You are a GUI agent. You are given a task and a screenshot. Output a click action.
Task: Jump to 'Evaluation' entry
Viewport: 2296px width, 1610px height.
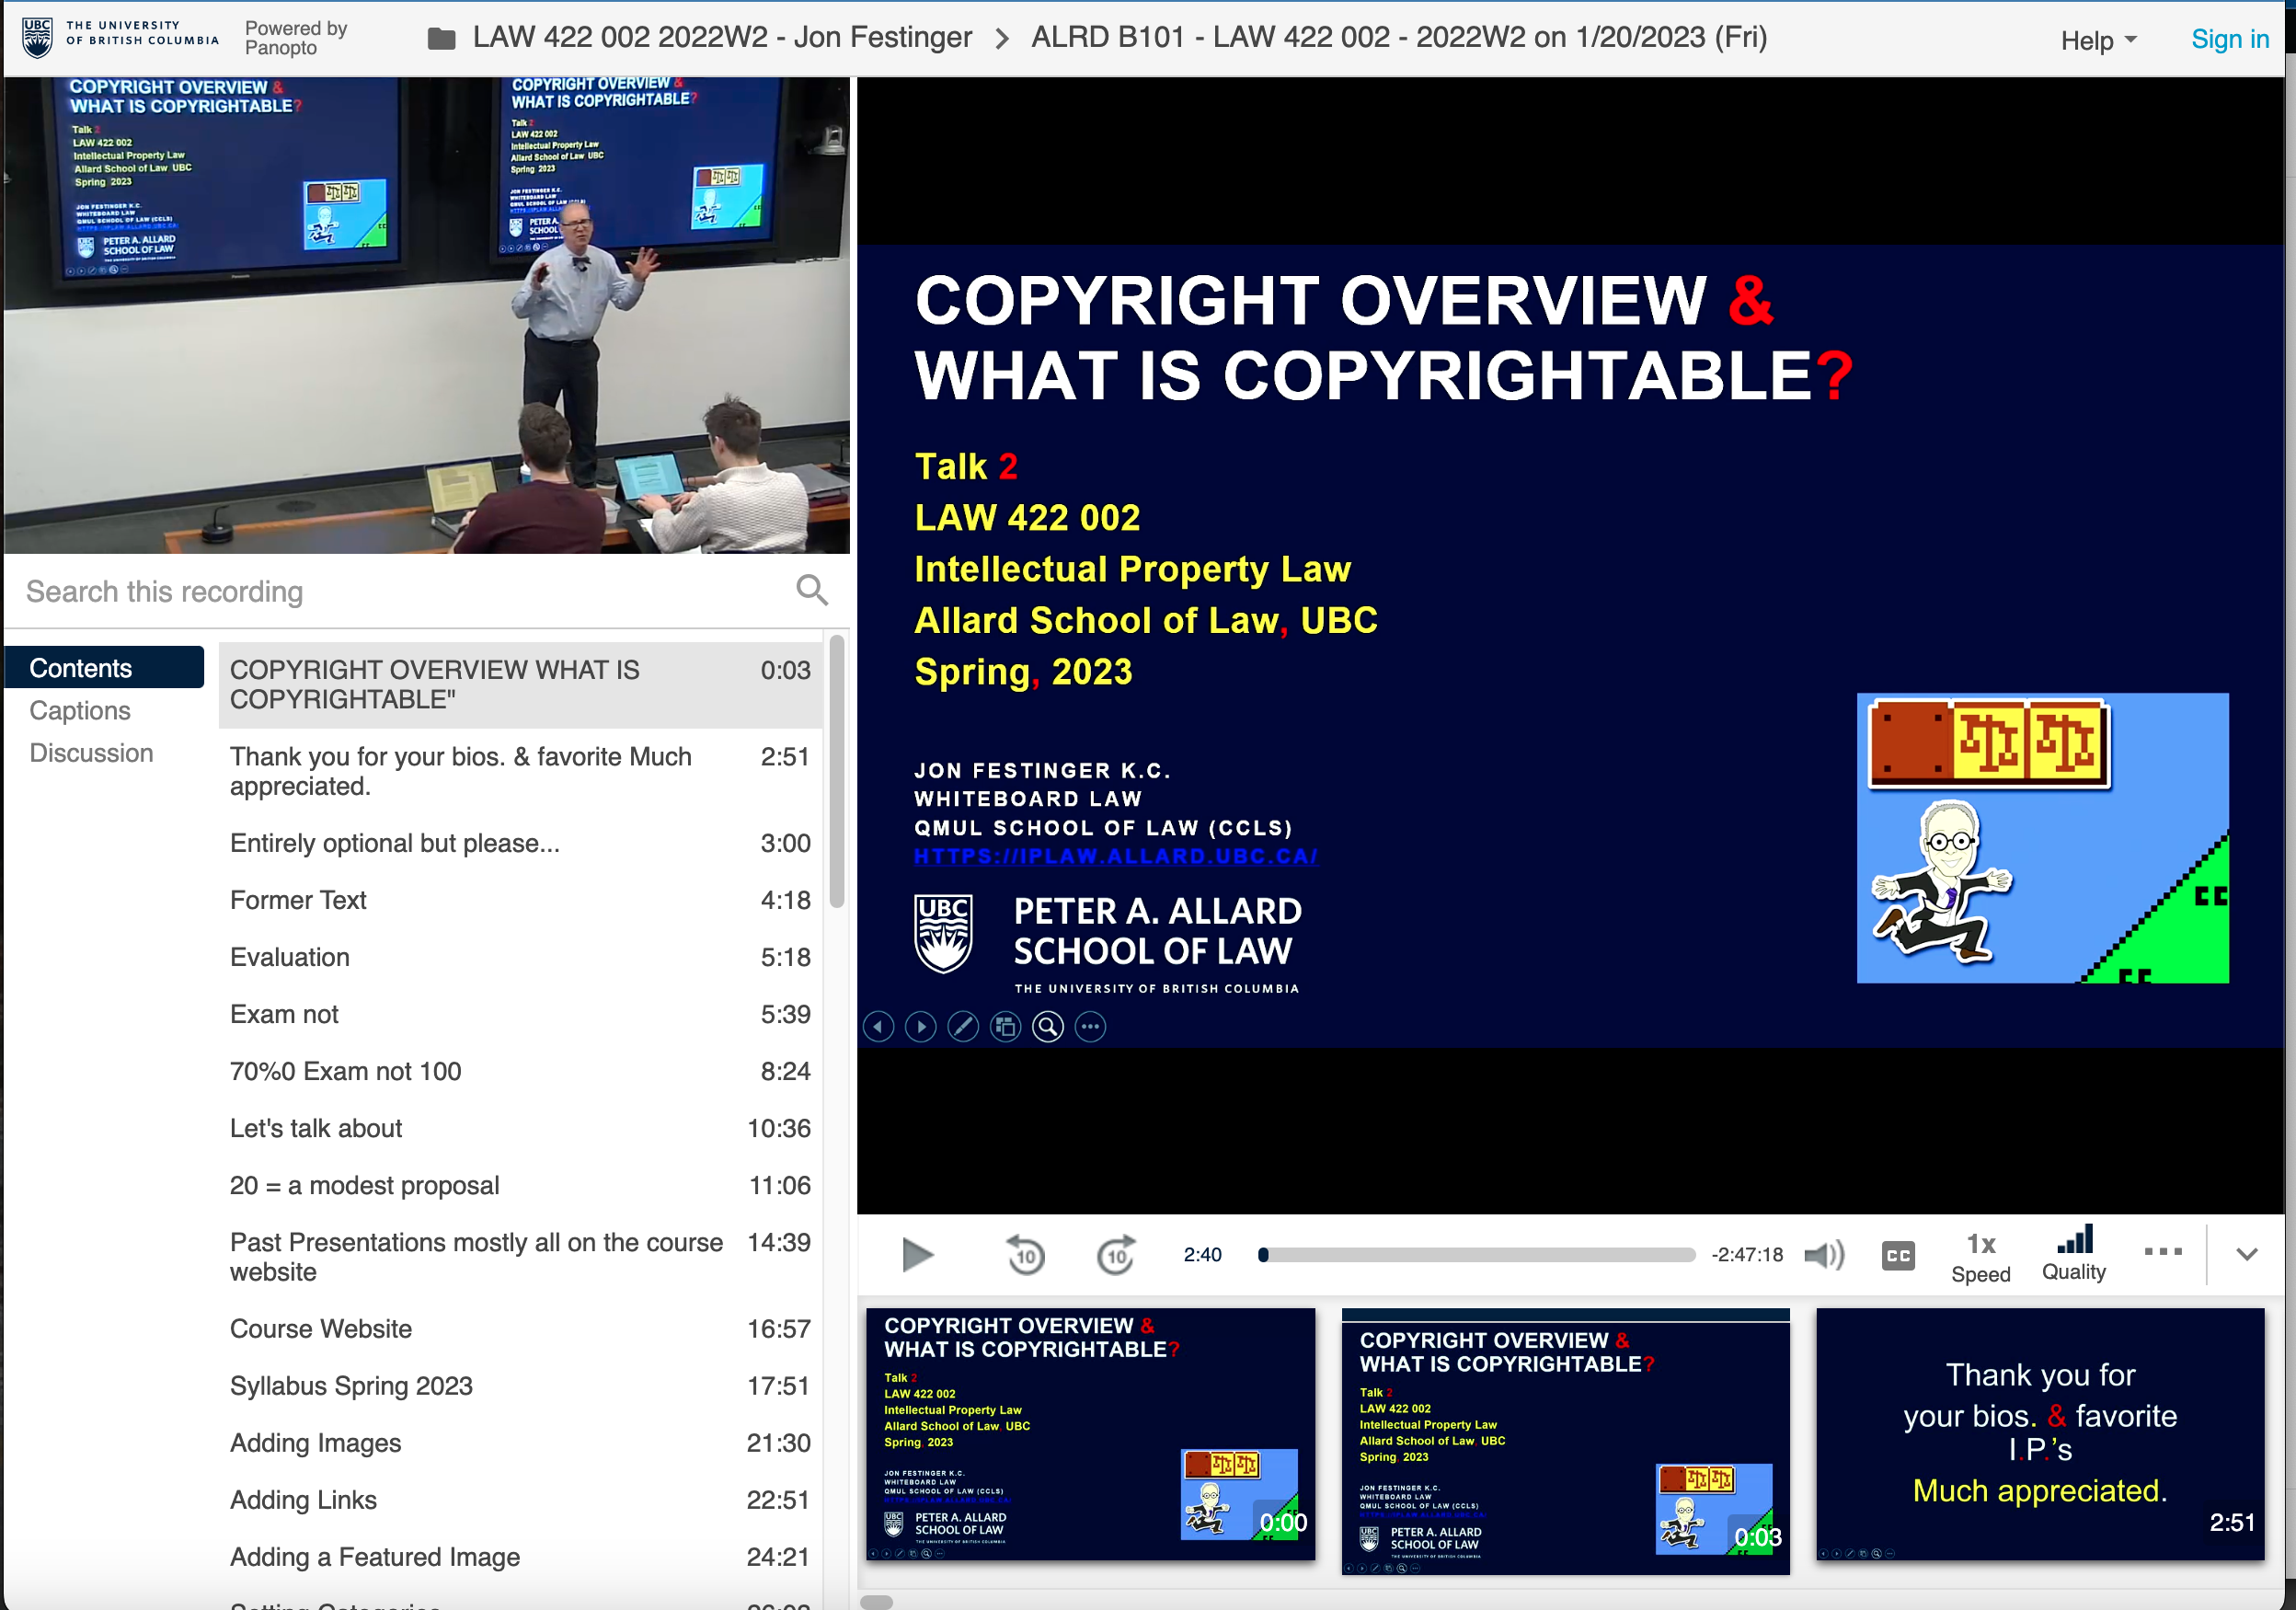coord(520,957)
